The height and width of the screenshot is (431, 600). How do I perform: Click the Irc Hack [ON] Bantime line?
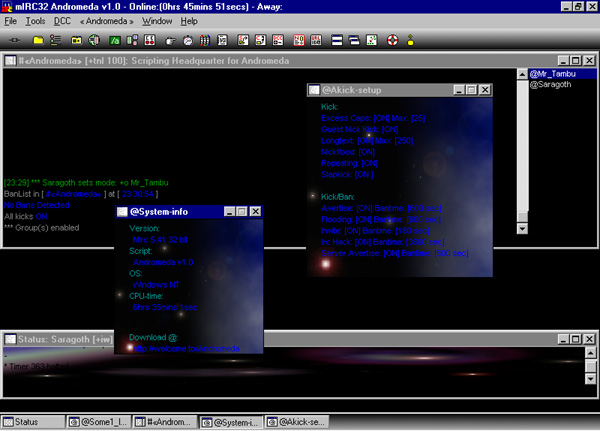(x=383, y=242)
